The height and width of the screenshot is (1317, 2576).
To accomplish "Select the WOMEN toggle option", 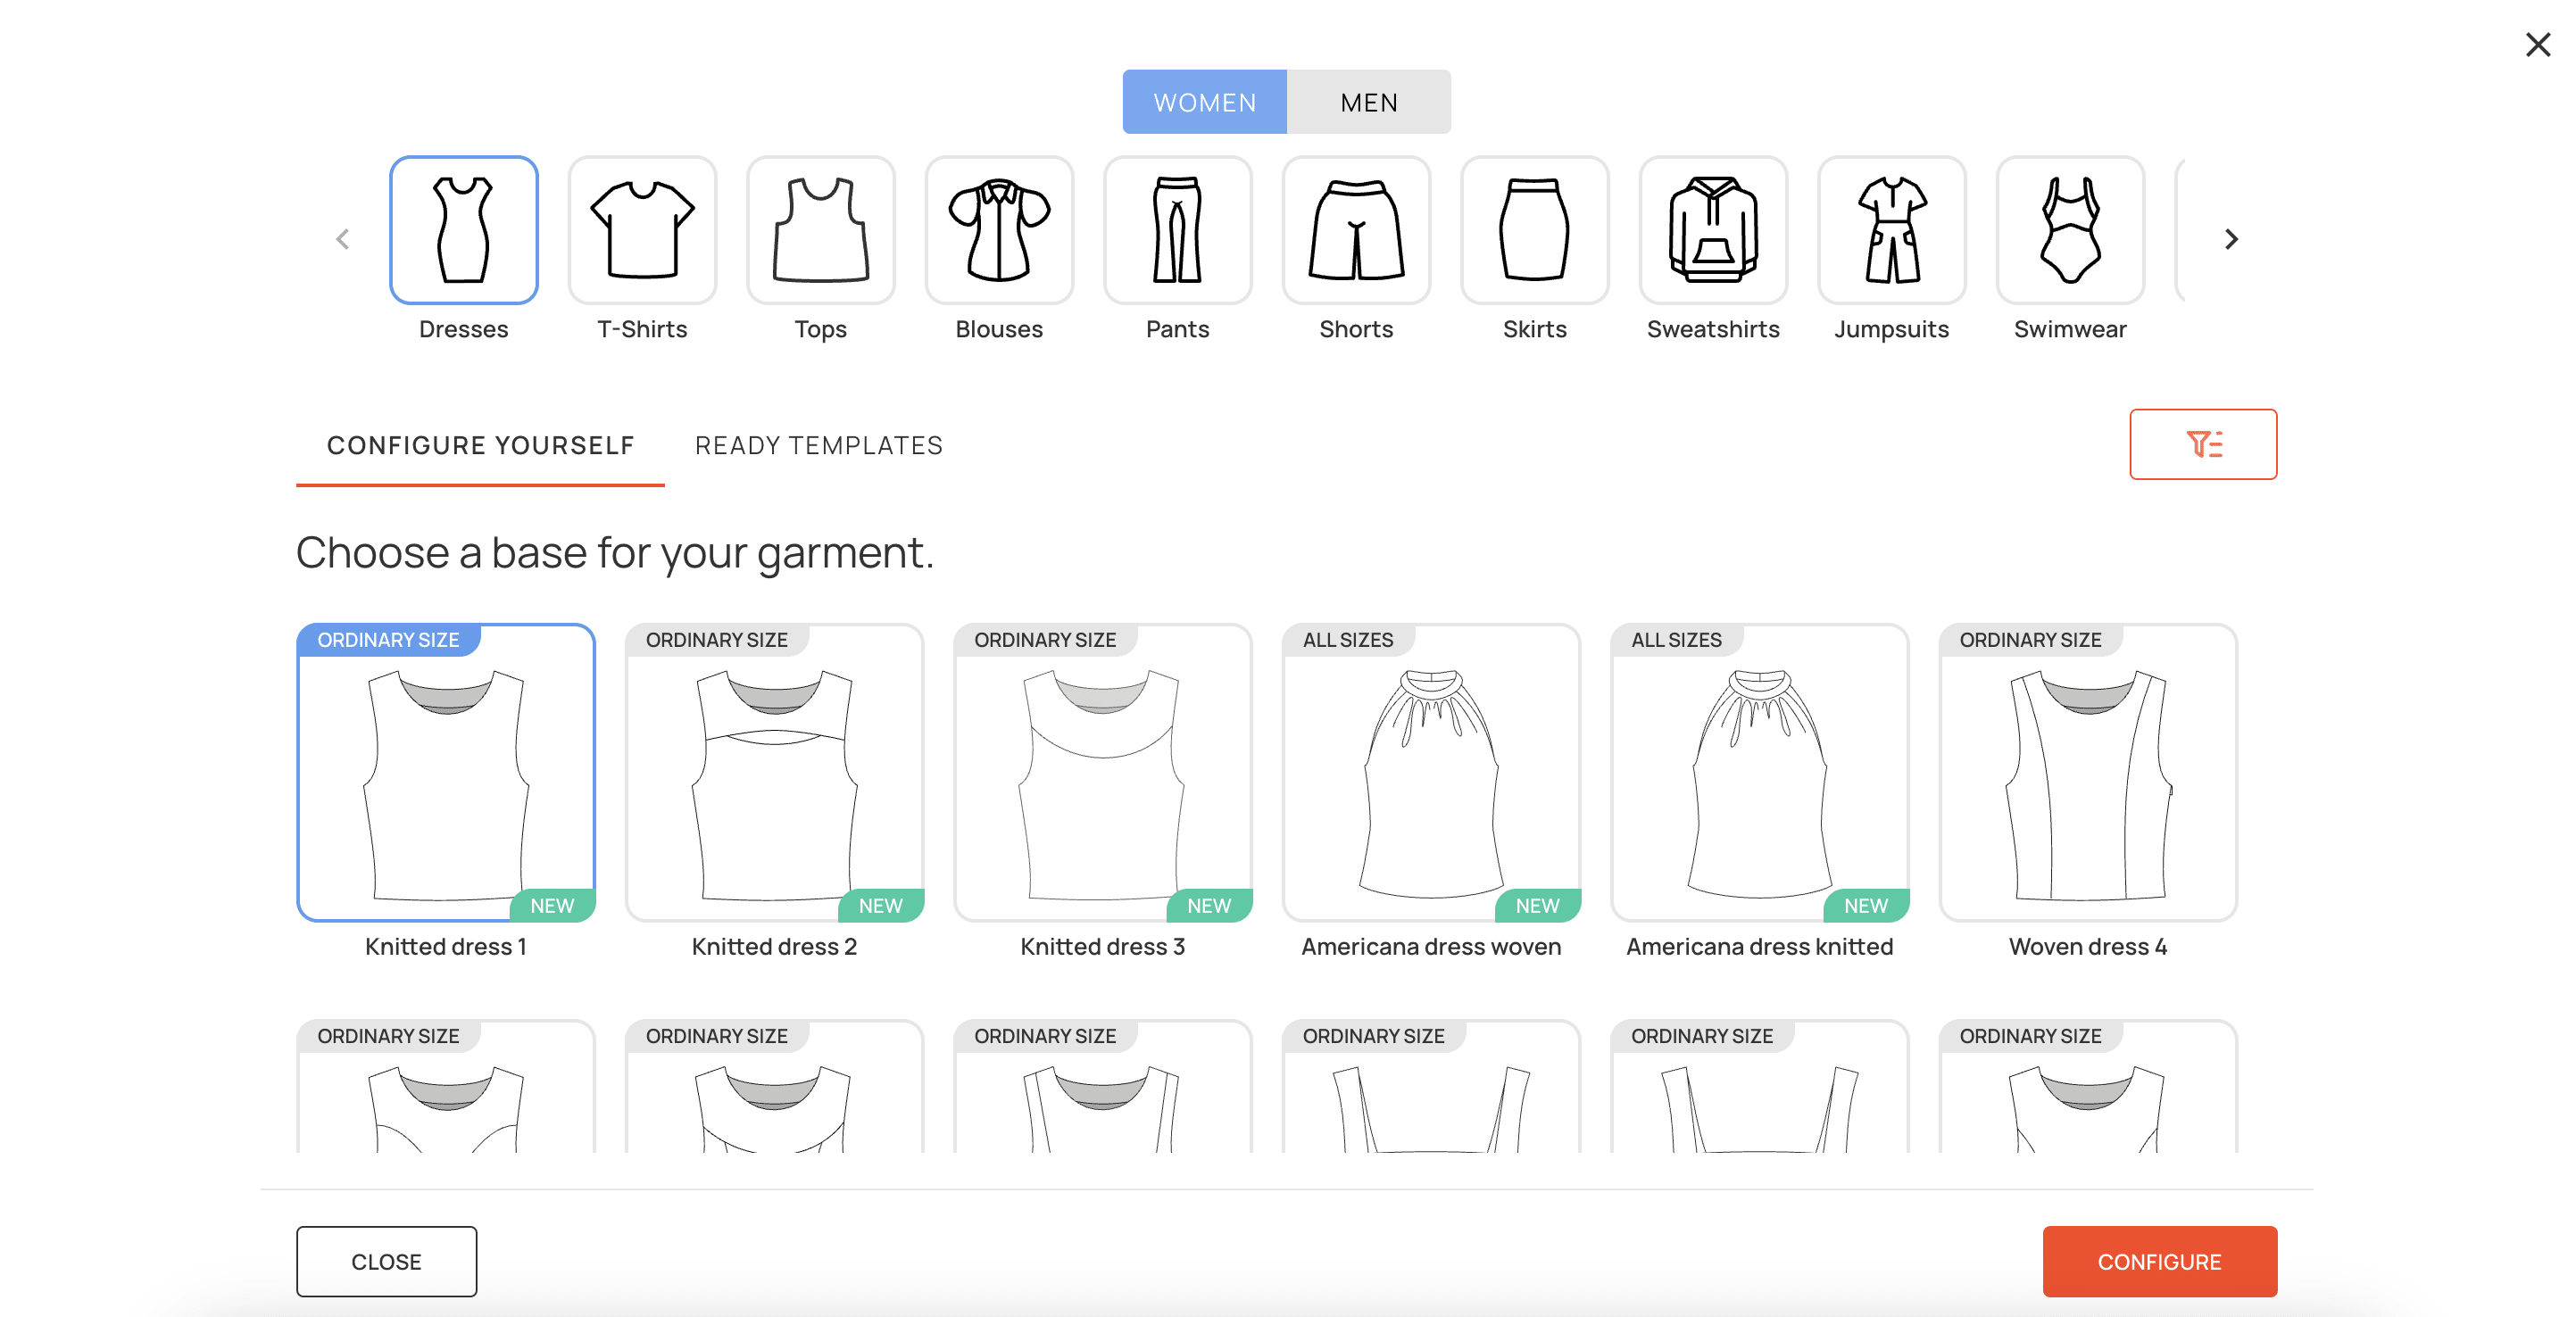I will [1204, 102].
